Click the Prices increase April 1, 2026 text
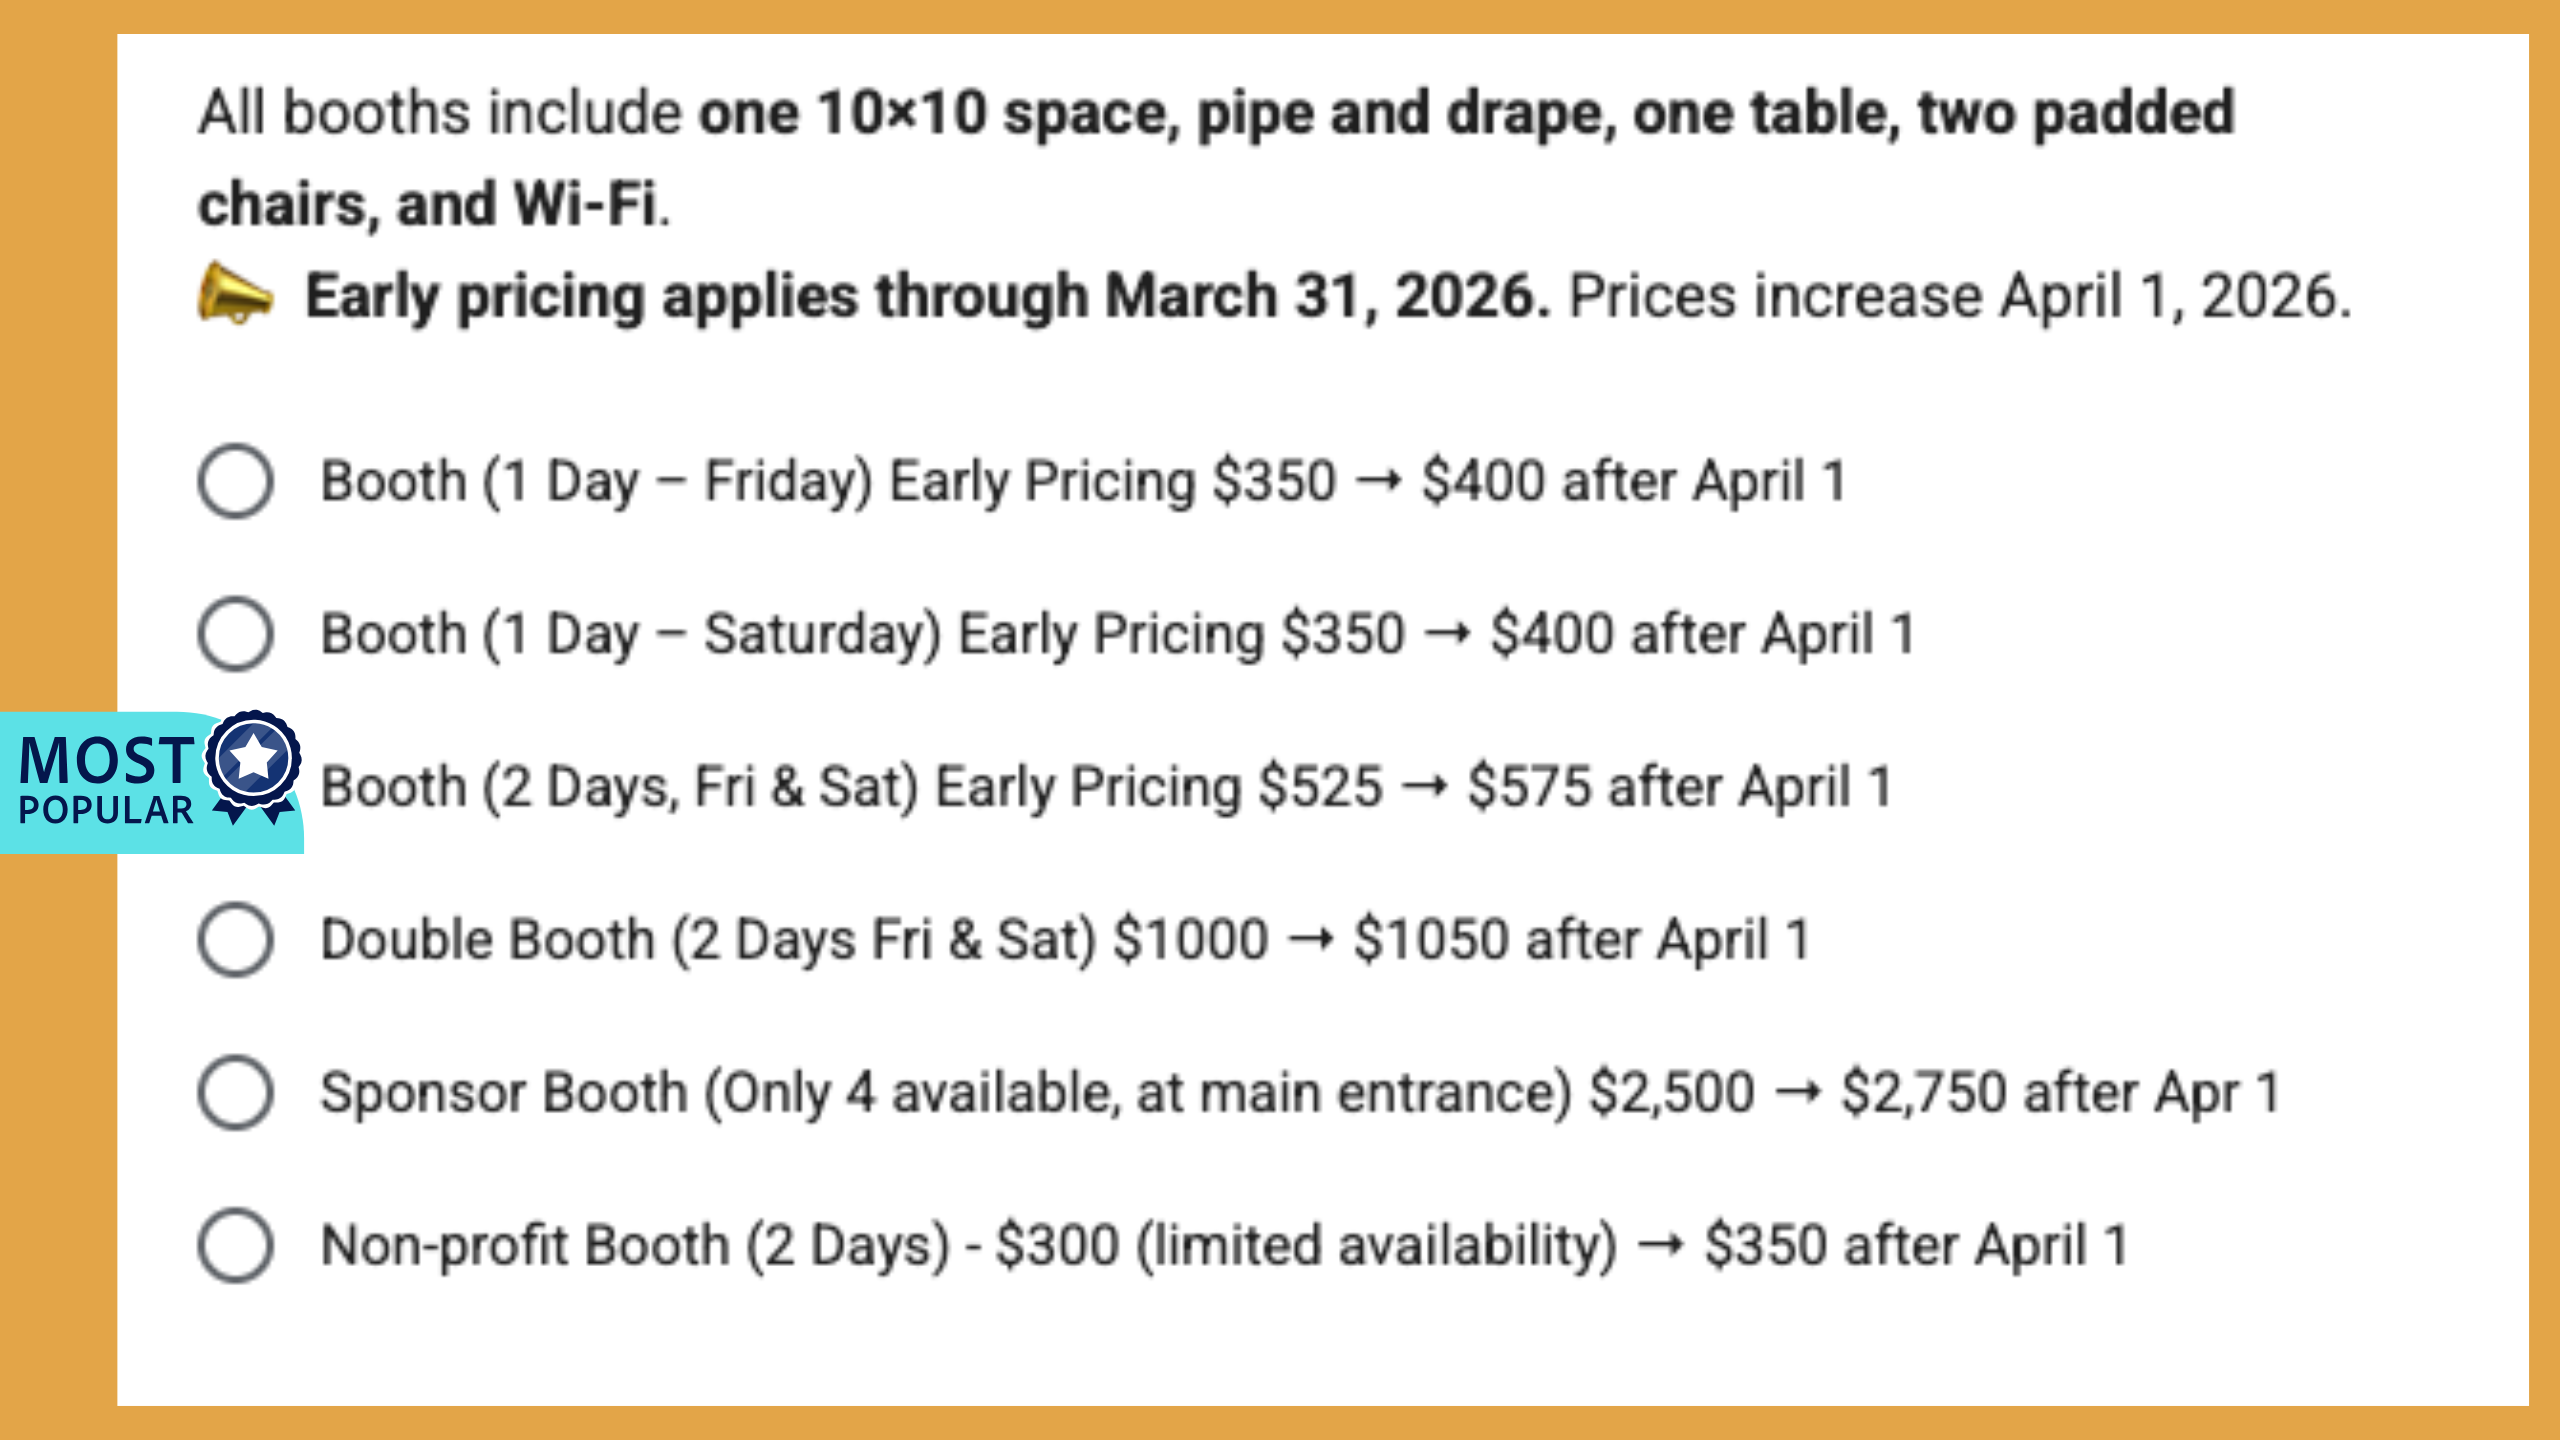 (1960, 297)
